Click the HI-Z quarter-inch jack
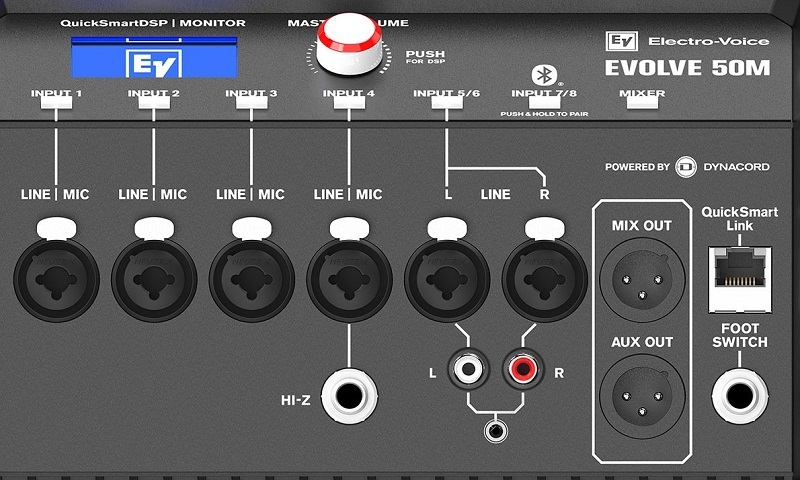 click(x=349, y=396)
